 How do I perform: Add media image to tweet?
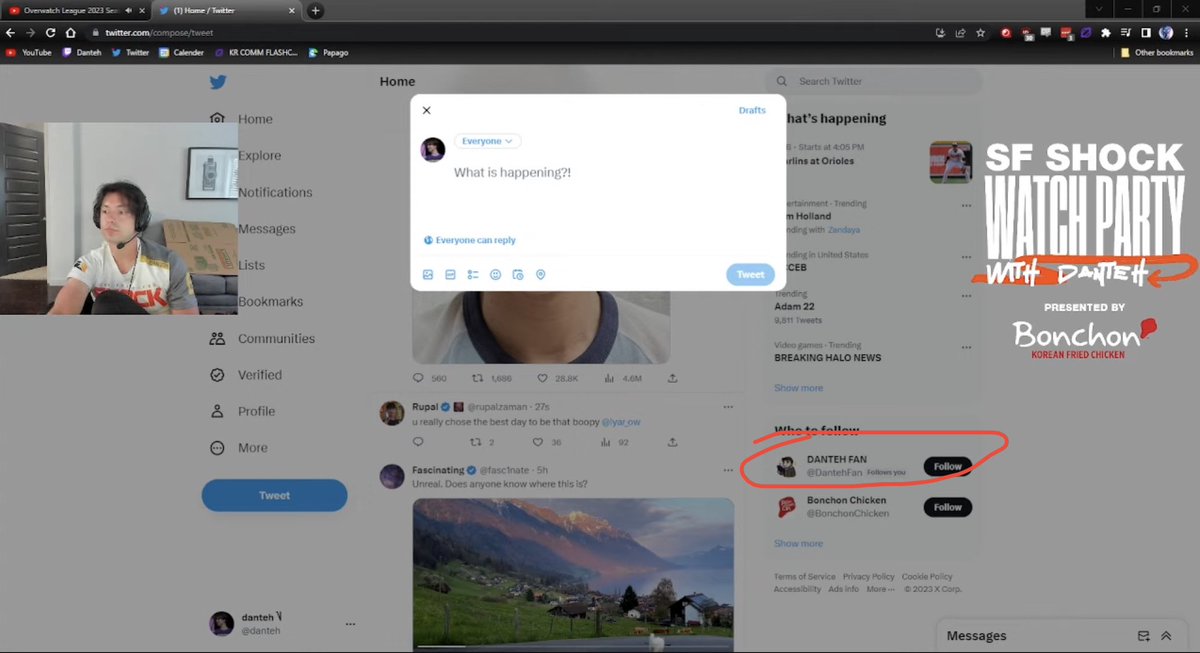pos(428,275)
